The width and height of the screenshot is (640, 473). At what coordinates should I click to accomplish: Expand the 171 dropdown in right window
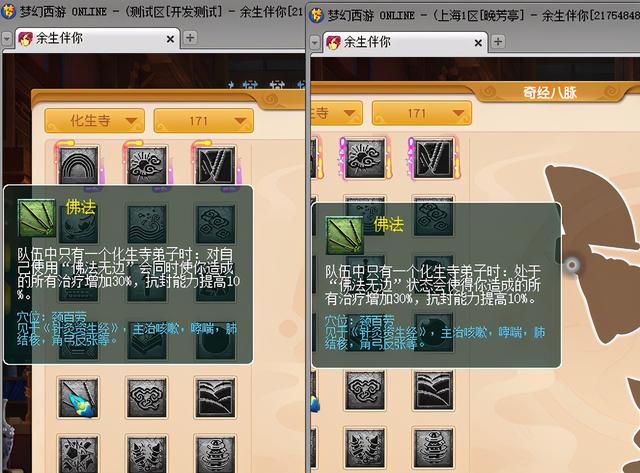tap(422, 113)
